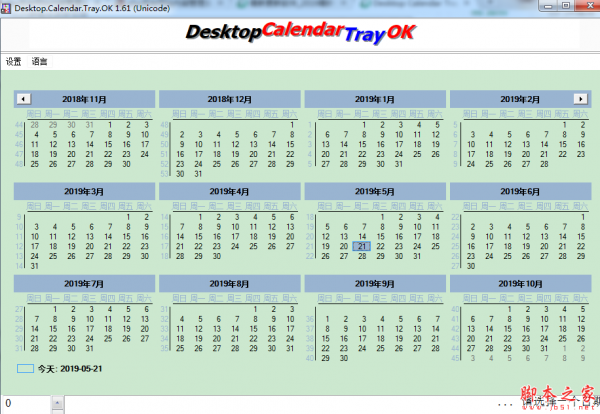Focus the bottom-left field showing 0
Viewport: 600px width, 414px height.
click(26, 403)
